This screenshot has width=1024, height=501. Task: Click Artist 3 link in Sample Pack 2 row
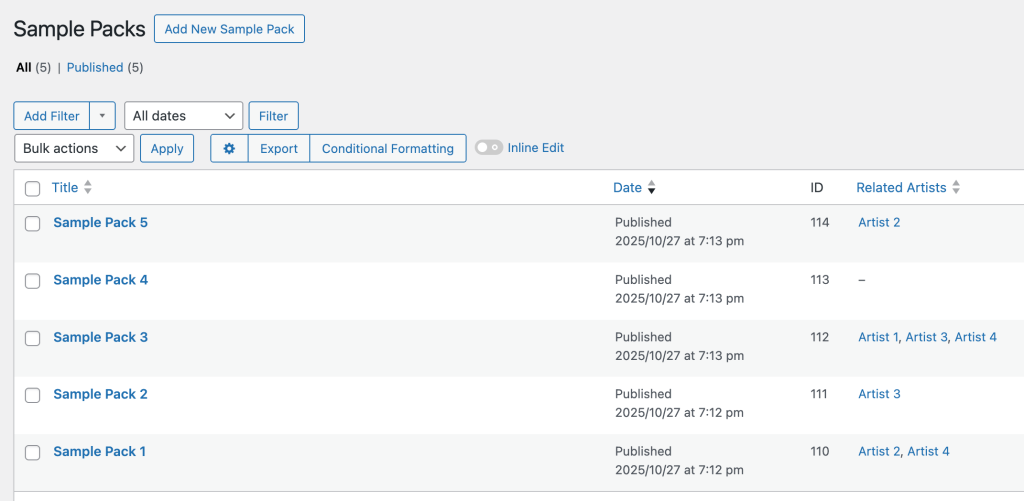click(879, 394)
